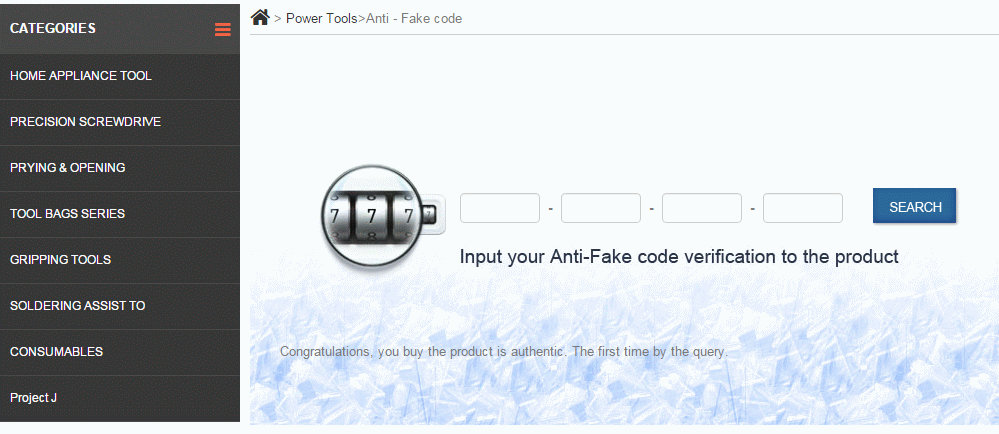This screenshot has height=434, width=999.
Task: Focus the third anti-fake code field
Action: pyautogui.click(x=701, y=208)
